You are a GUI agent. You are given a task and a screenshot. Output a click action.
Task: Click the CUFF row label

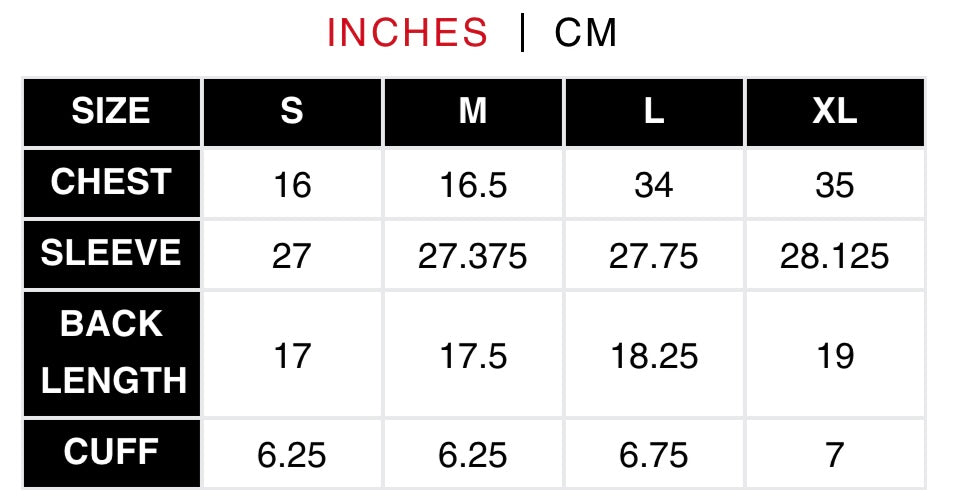tap(112, 453)
